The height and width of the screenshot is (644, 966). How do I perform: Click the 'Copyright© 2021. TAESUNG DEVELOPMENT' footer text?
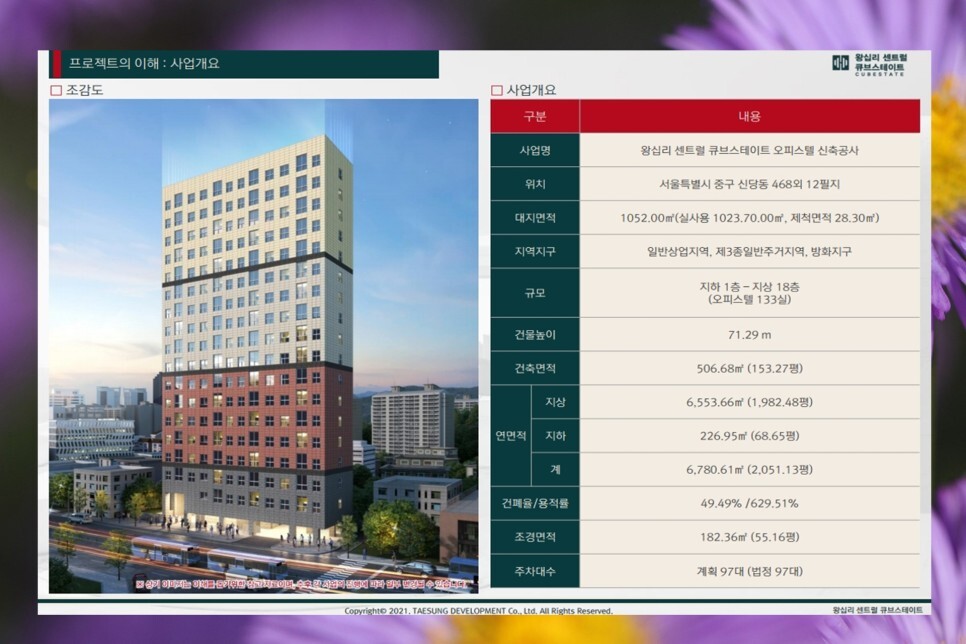pyautogui.click(x=478, y=611)
